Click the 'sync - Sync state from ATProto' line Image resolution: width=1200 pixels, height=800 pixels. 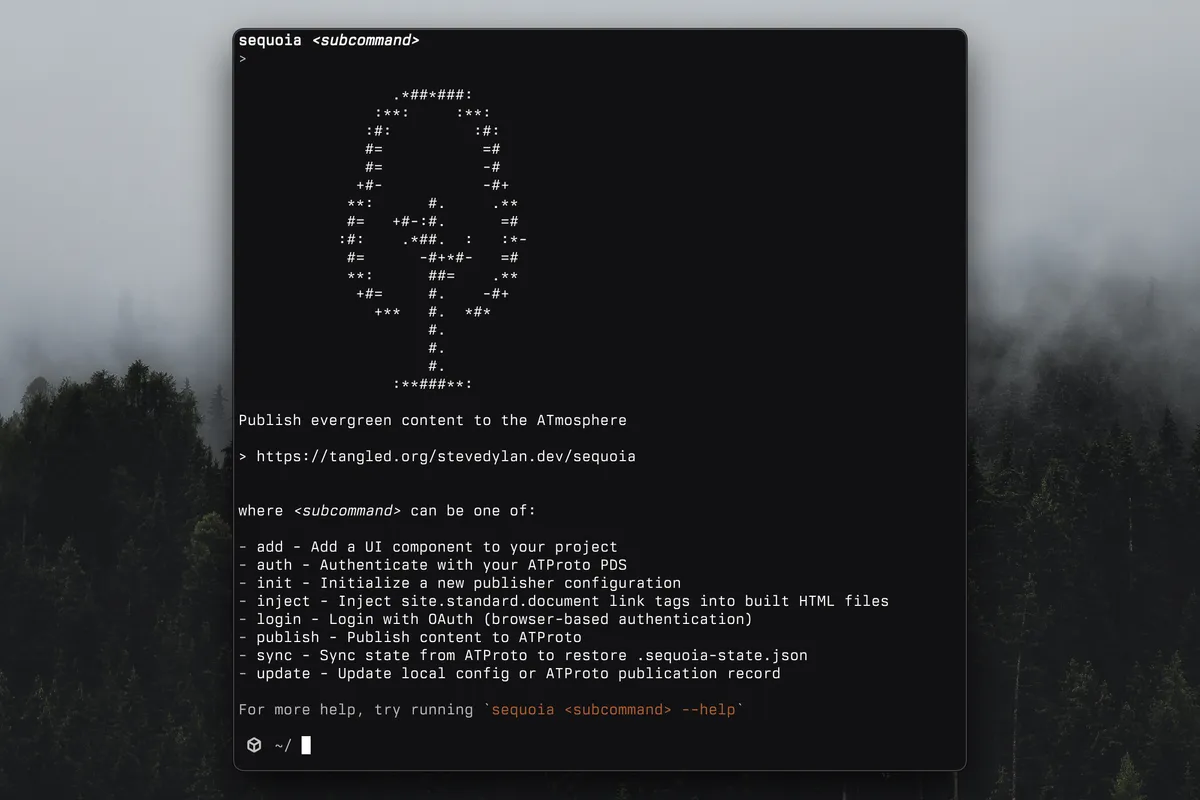point(523,655)
